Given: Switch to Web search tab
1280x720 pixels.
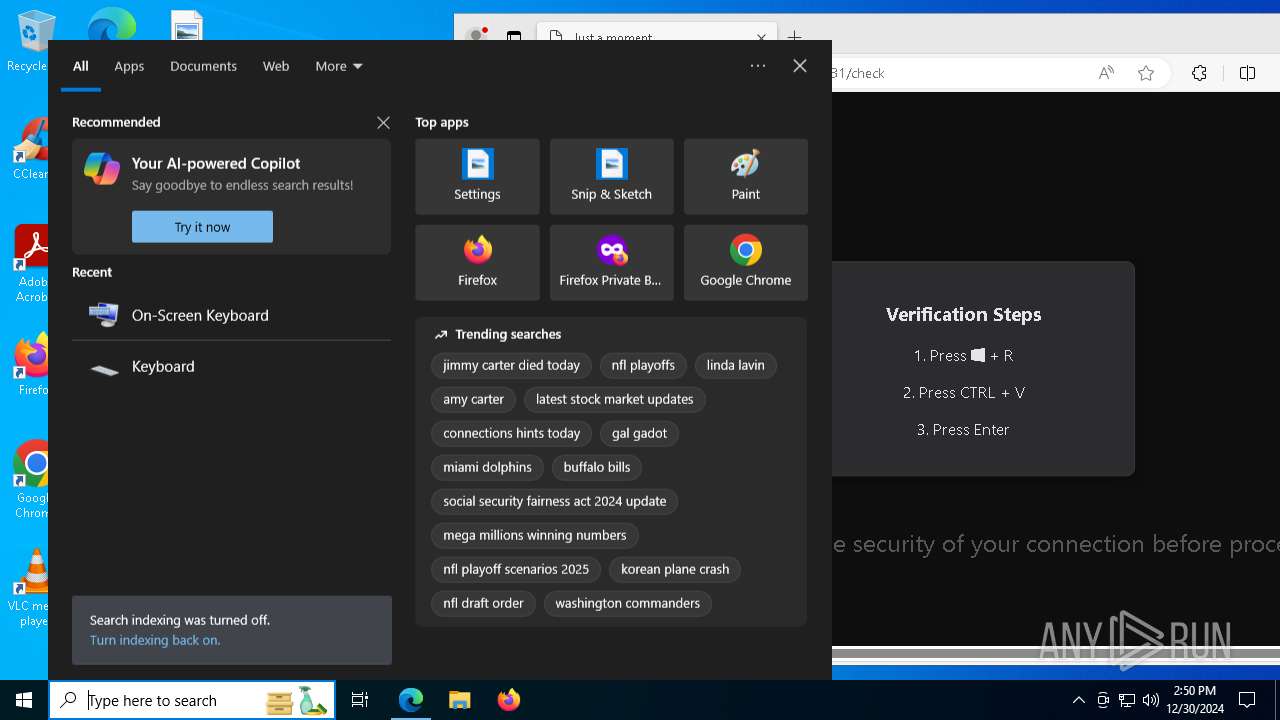Looking at the screenshot, I should pos(276,66).
